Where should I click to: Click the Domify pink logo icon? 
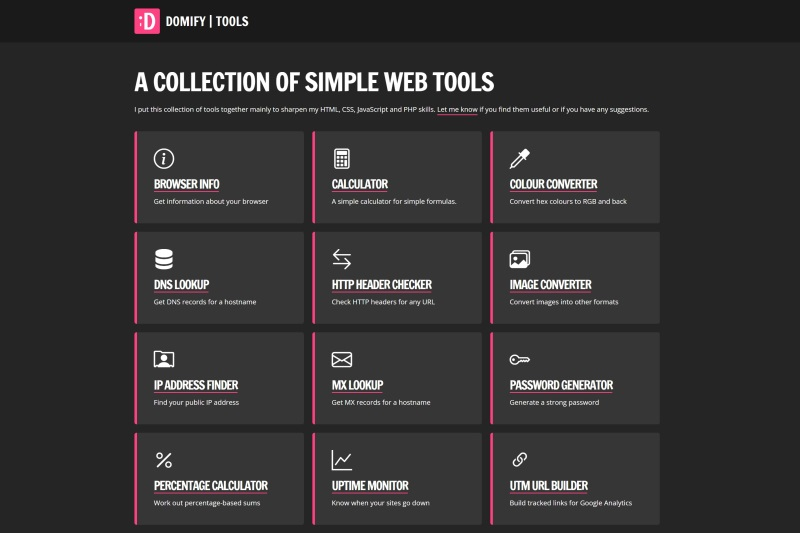point(147,21)
